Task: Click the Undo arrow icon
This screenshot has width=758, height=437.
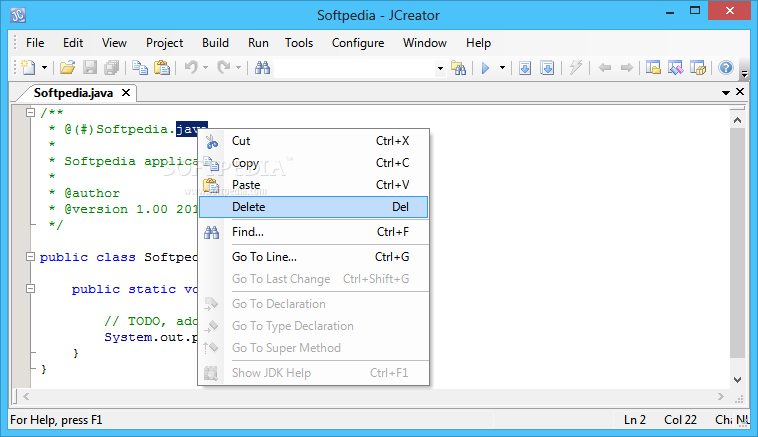Action: coord(191,68)
